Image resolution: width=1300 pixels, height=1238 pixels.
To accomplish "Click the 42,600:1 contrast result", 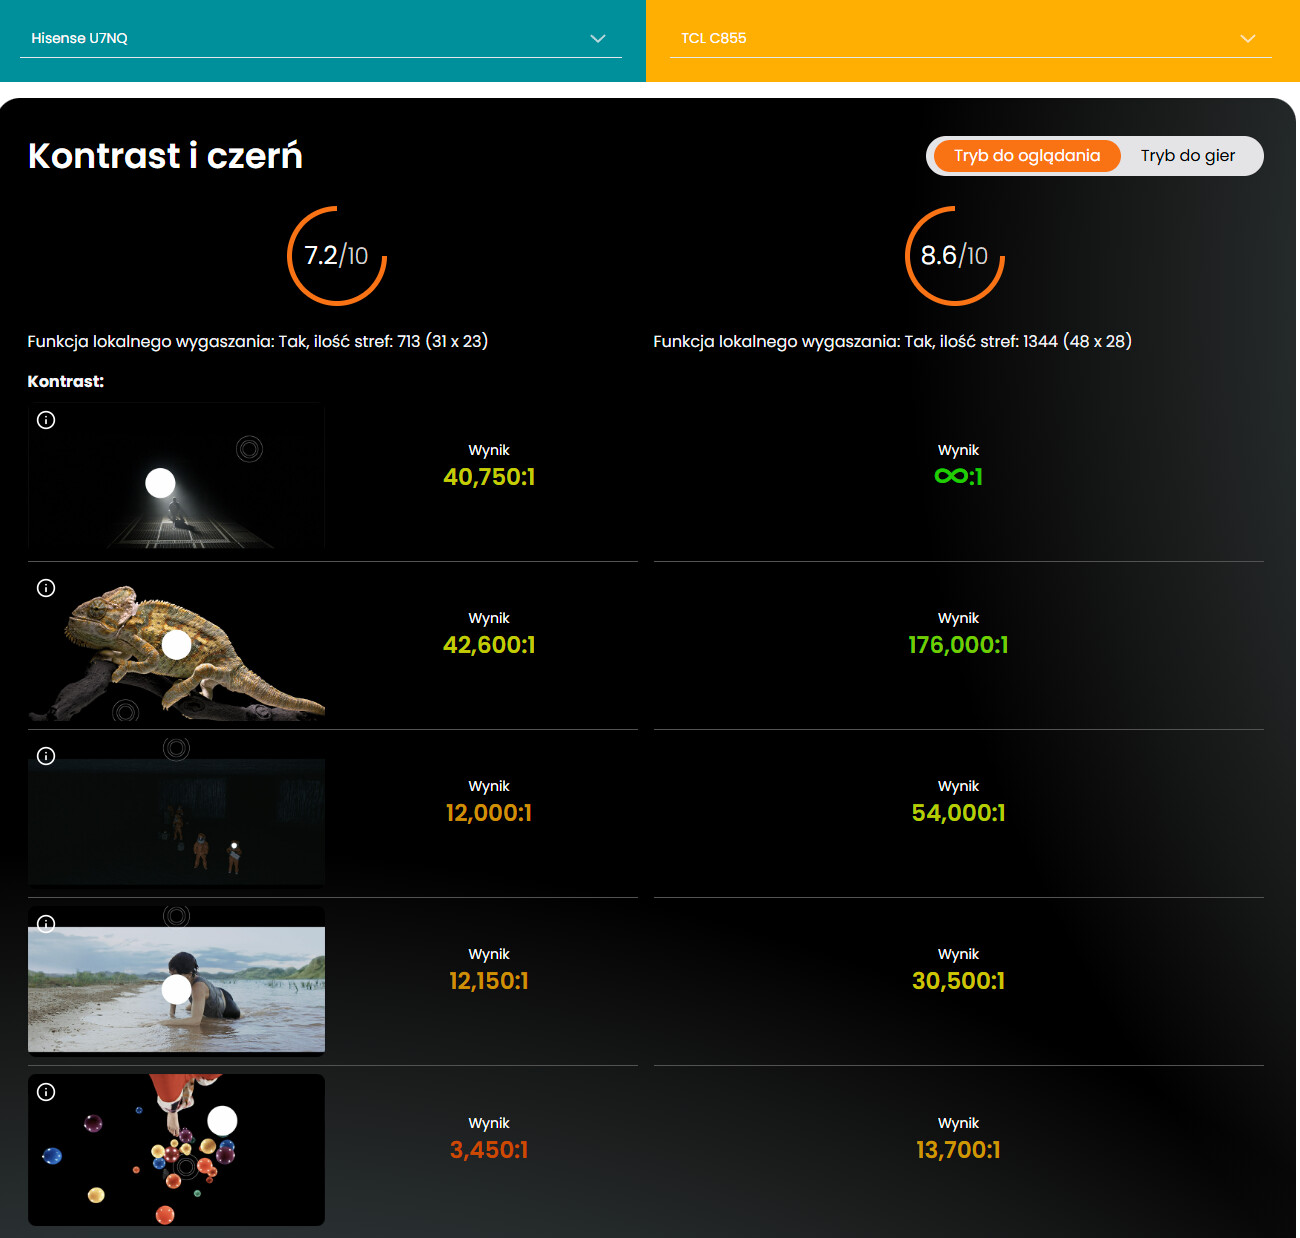I will [x=489, y=645].
